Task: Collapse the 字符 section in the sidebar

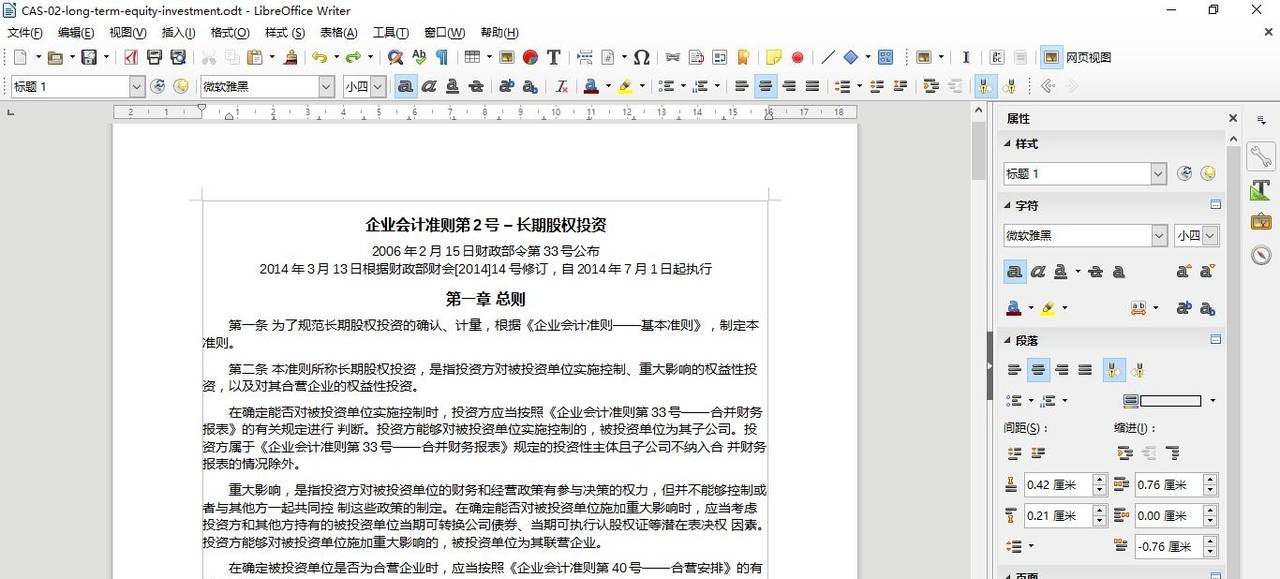Action: pos(1008,205)
